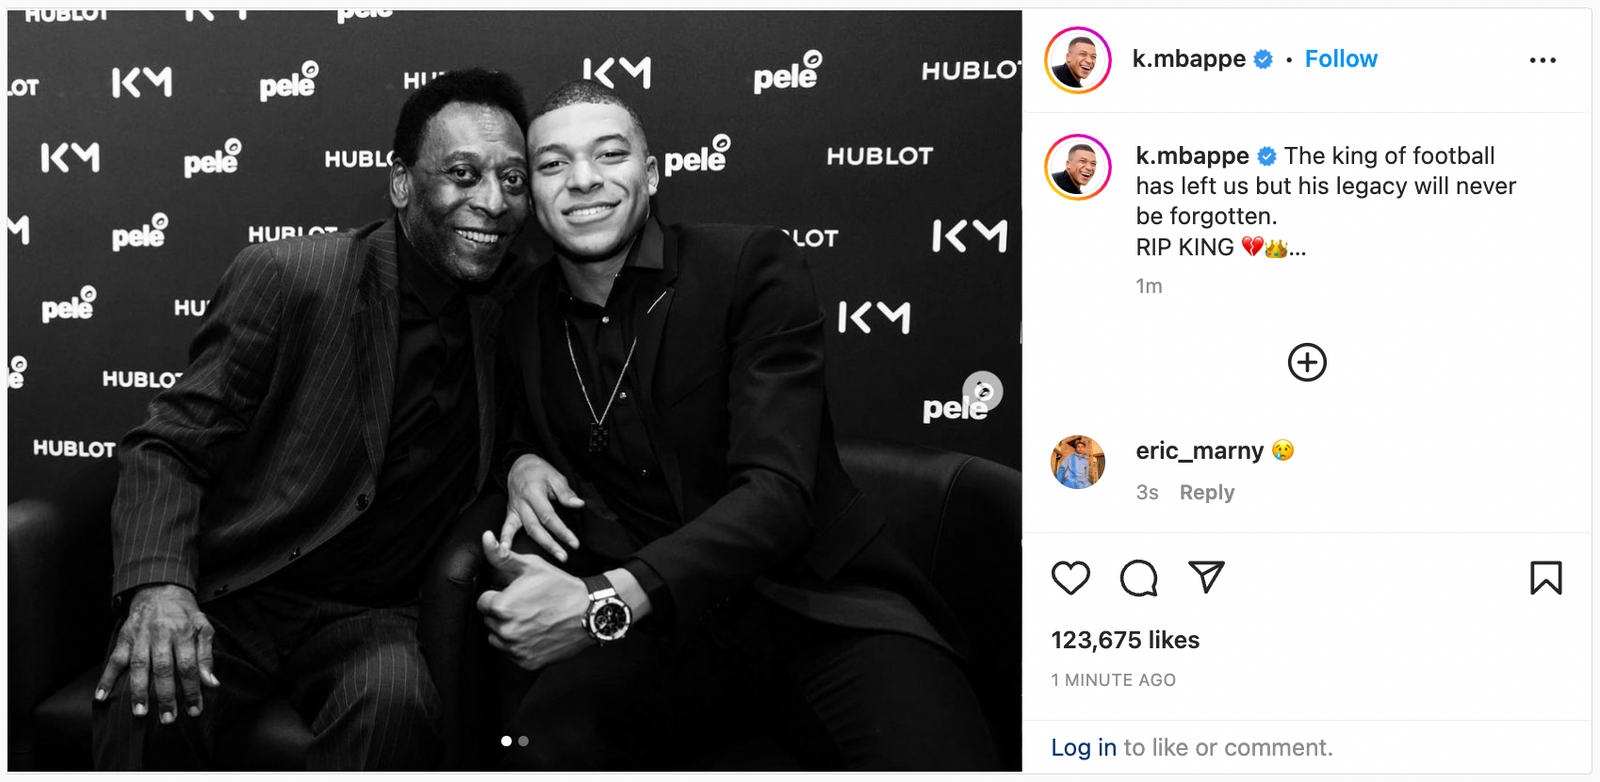The image size is (1600, 782).
Task: Open k.mbappe profile from header username
Action: click(1189, 59)
